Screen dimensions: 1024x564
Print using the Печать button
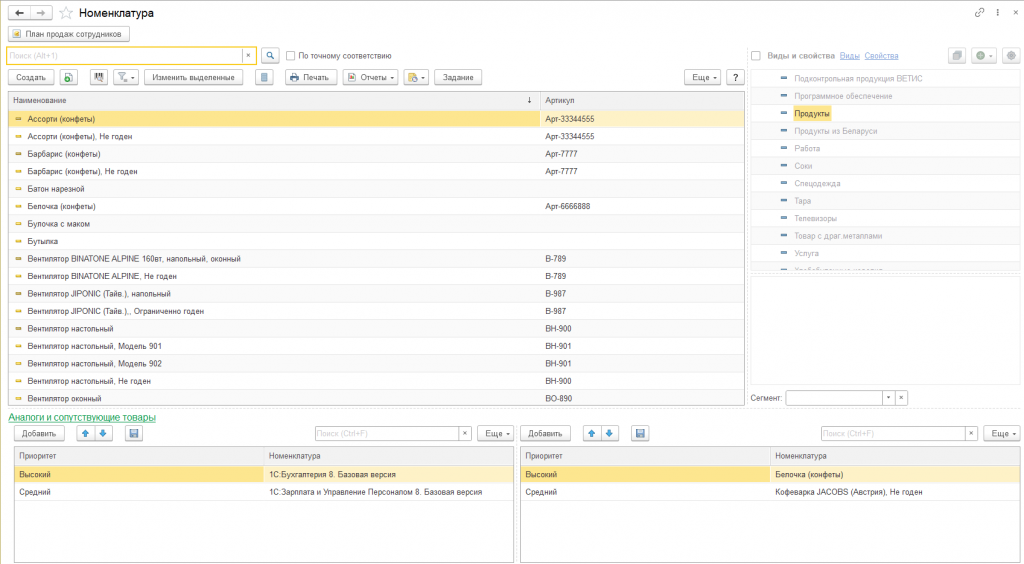[311, 77]
